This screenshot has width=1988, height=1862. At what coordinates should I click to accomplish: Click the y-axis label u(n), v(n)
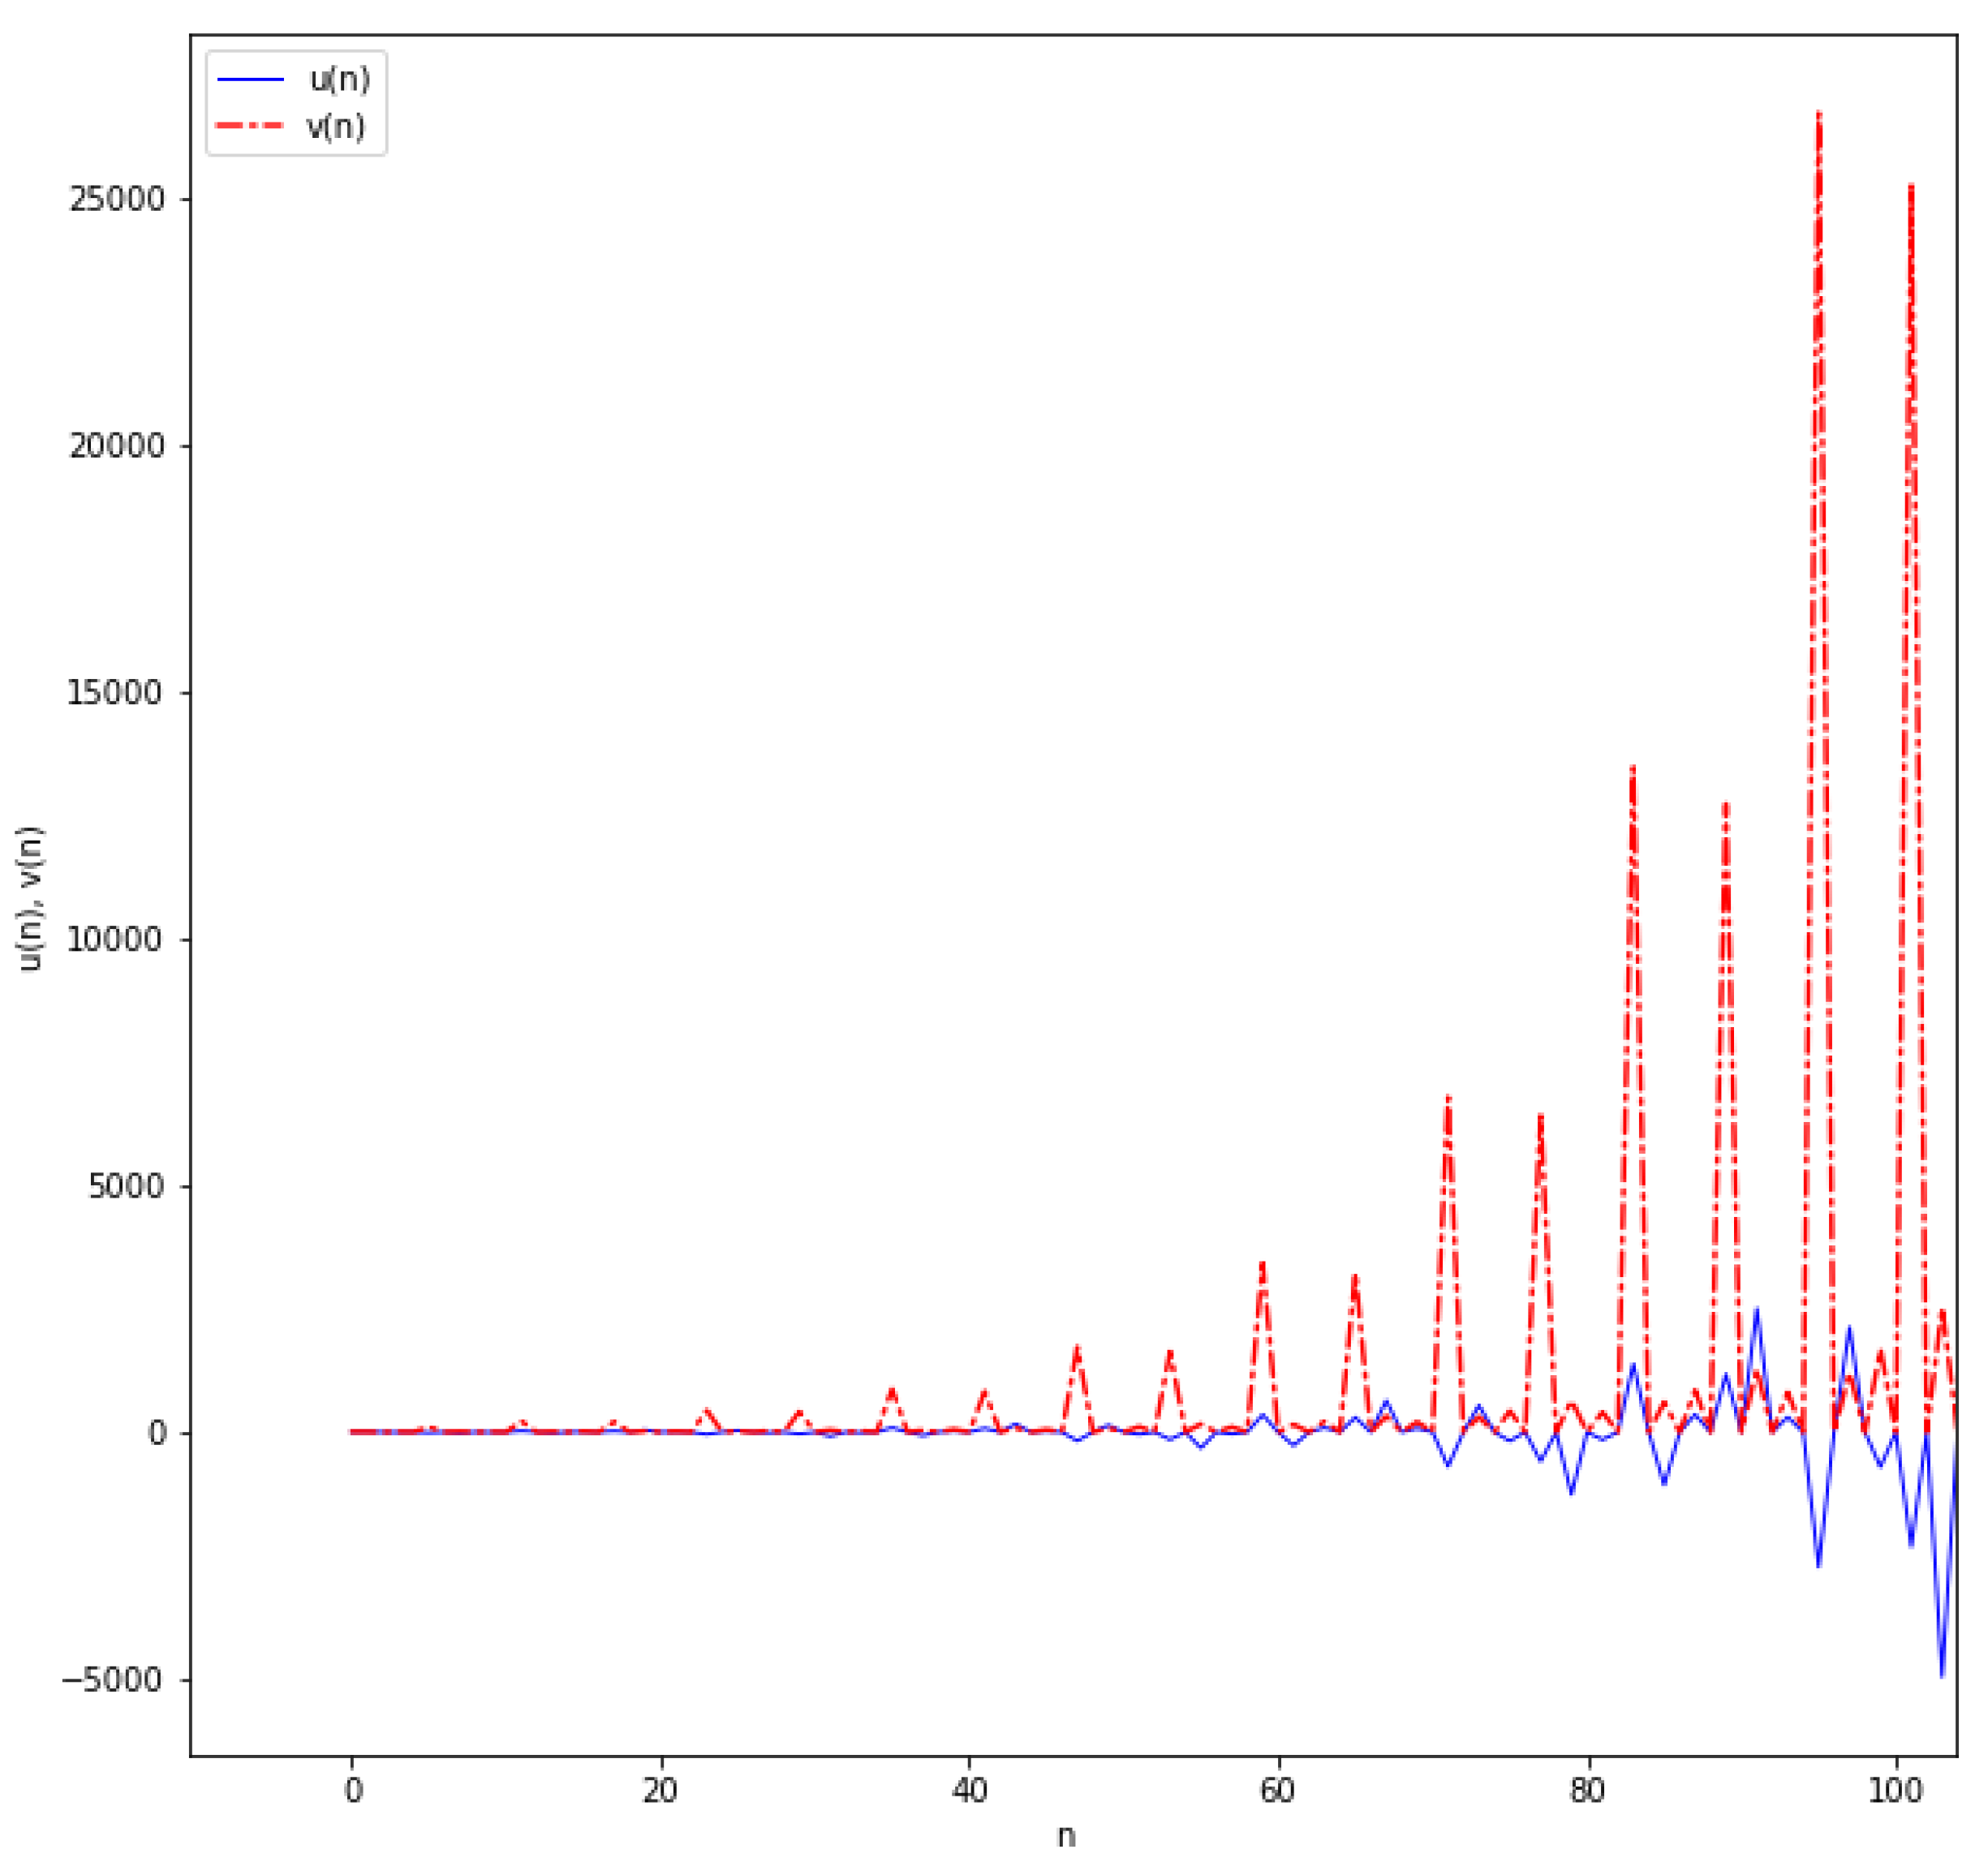(31, 900)
